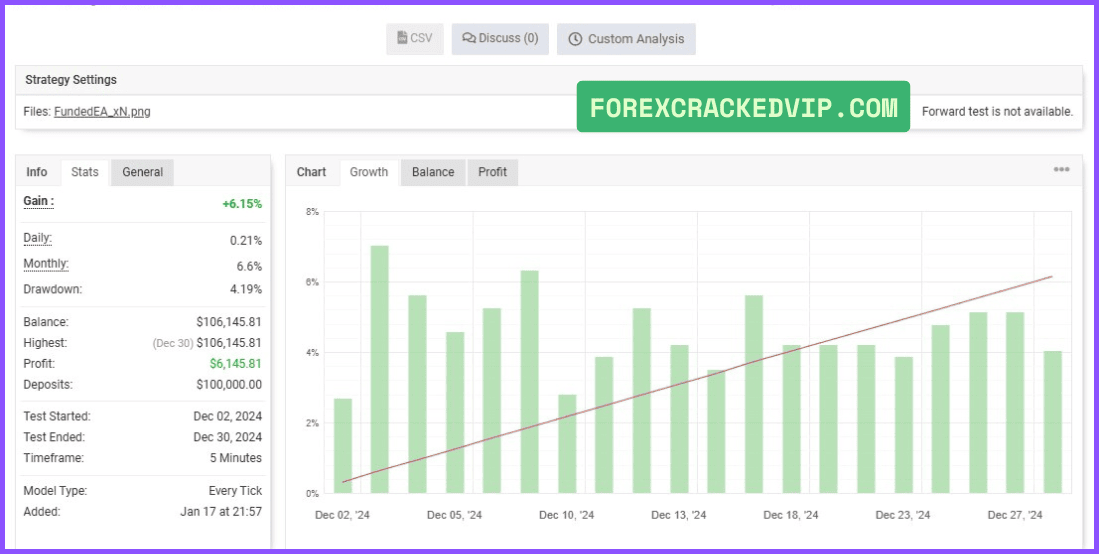Click the Test Ended date Dec 30, 2024
Viewport: 1099px width, 554px height.
tap(227, 437)
